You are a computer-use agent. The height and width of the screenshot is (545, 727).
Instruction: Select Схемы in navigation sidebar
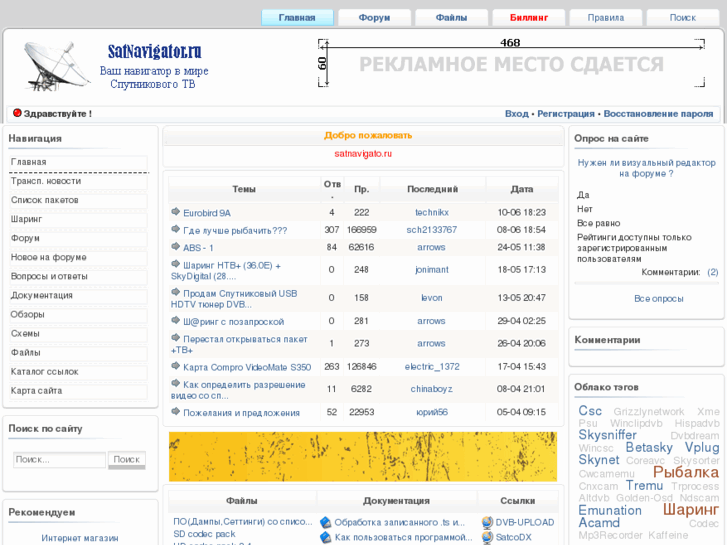pyautogui.click(x=78, y=333)
